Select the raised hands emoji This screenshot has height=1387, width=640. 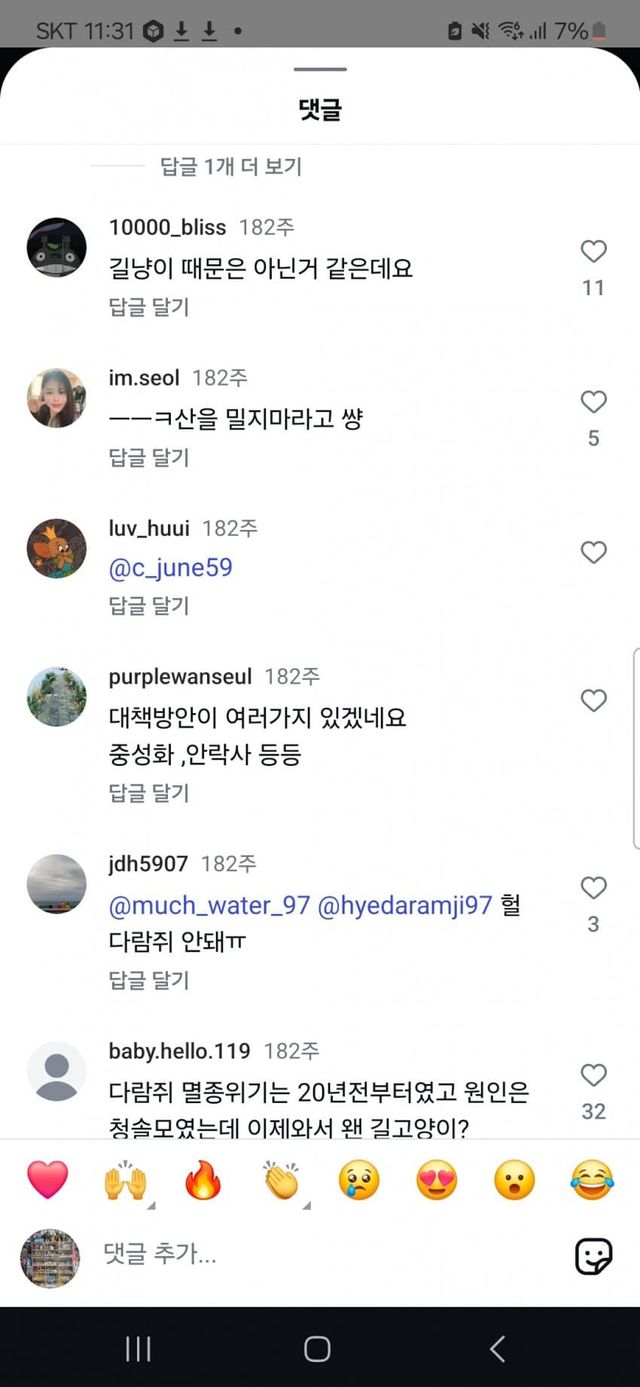[x=125, y=1180]
